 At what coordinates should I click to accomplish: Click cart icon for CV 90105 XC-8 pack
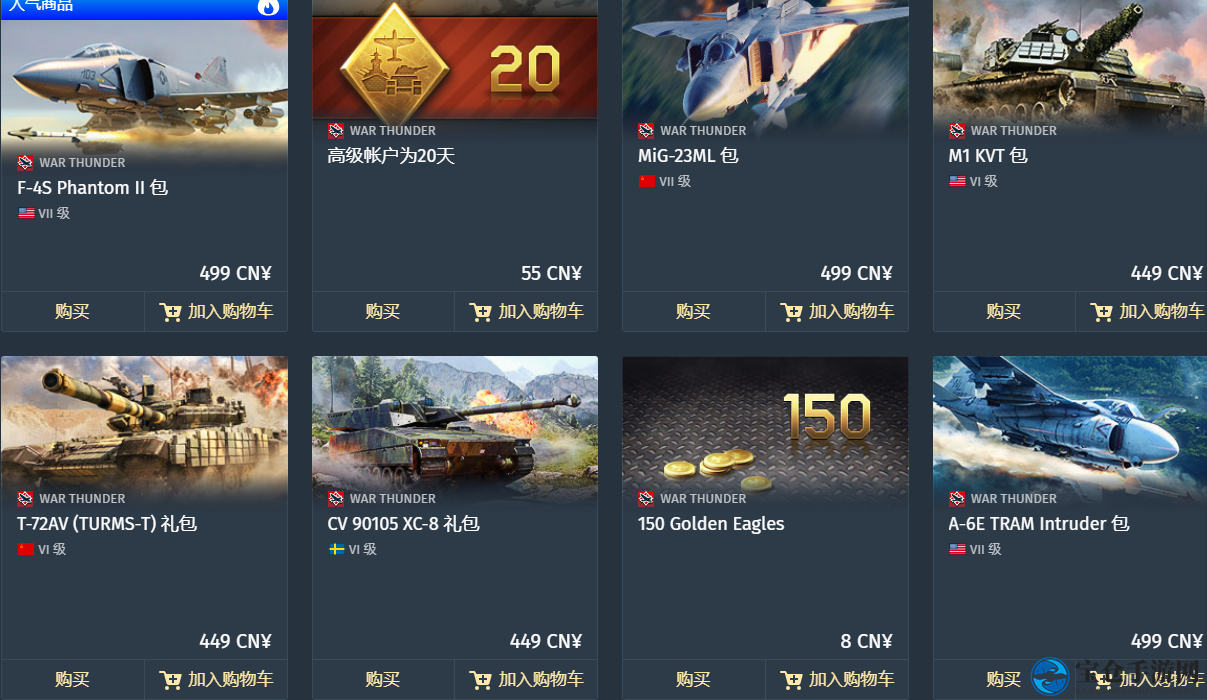pos(480,680)
